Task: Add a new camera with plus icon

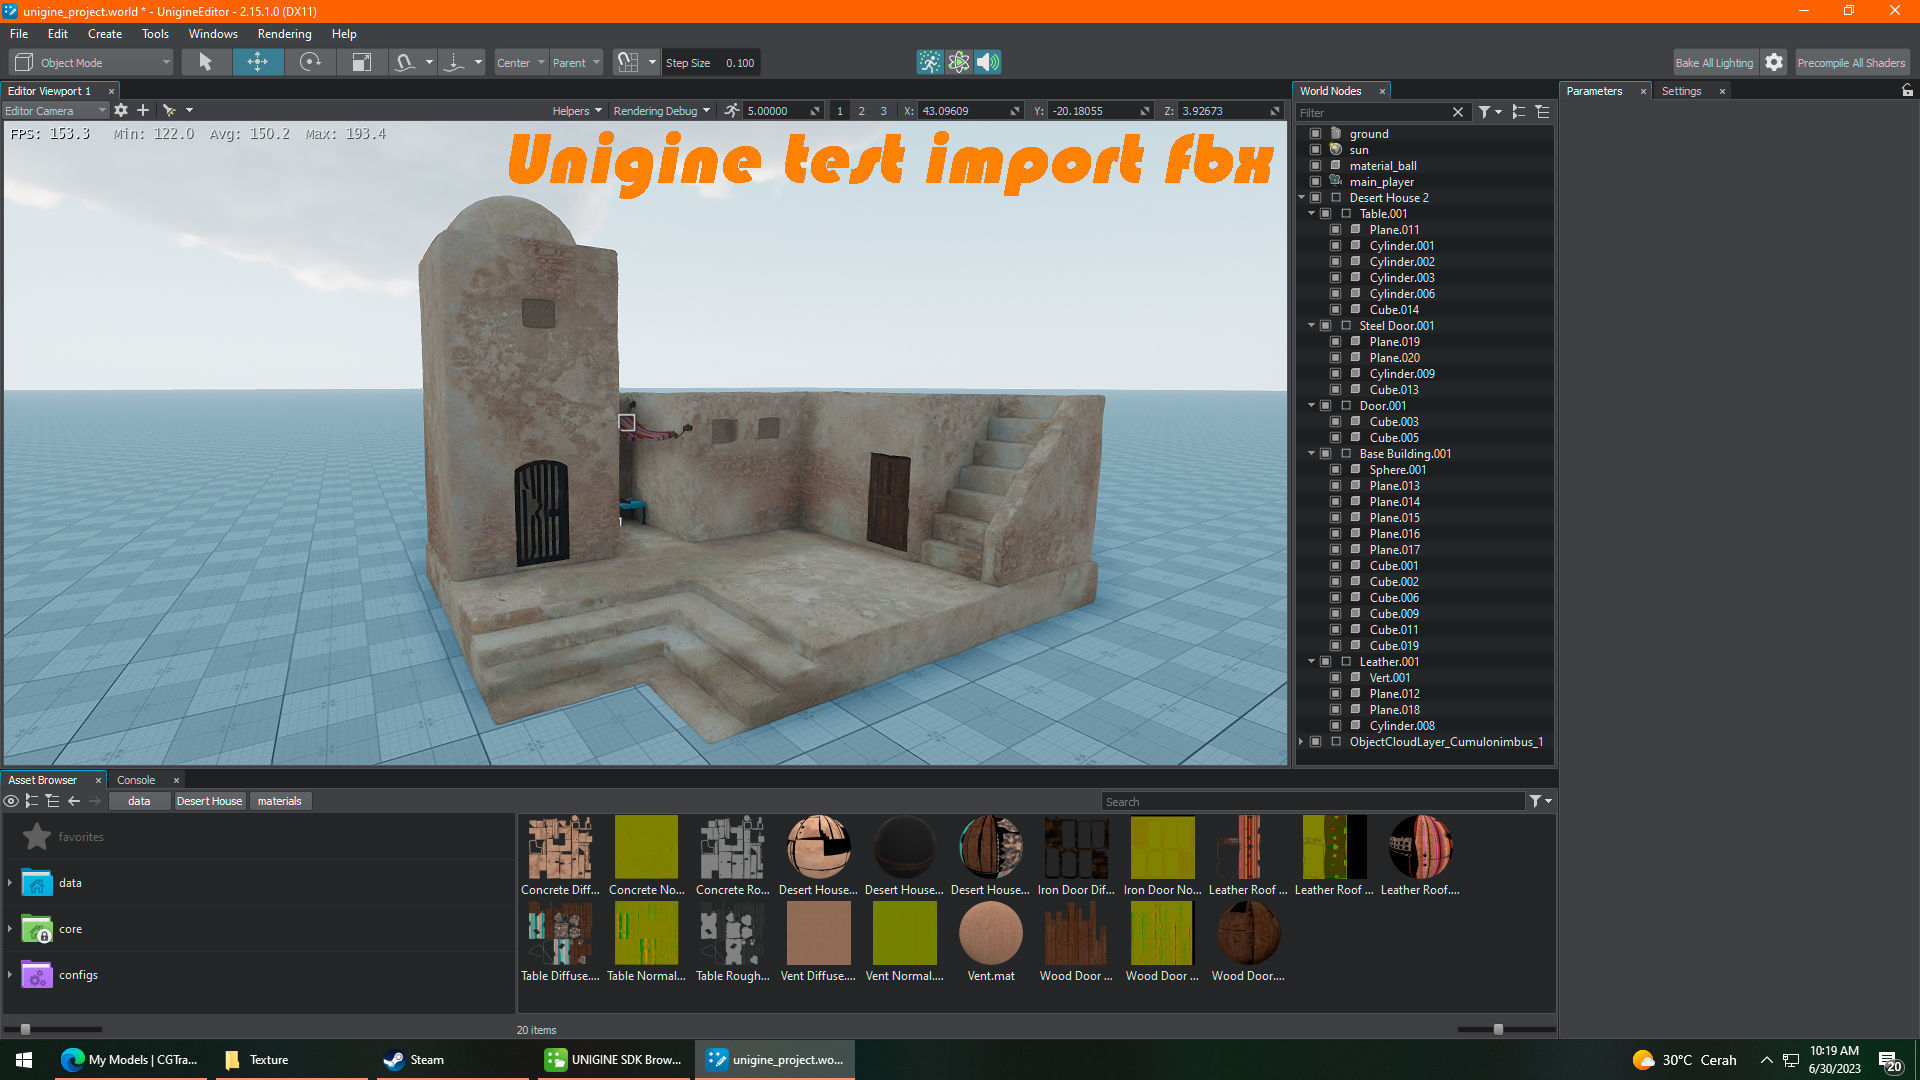Action: coord(143,110)
